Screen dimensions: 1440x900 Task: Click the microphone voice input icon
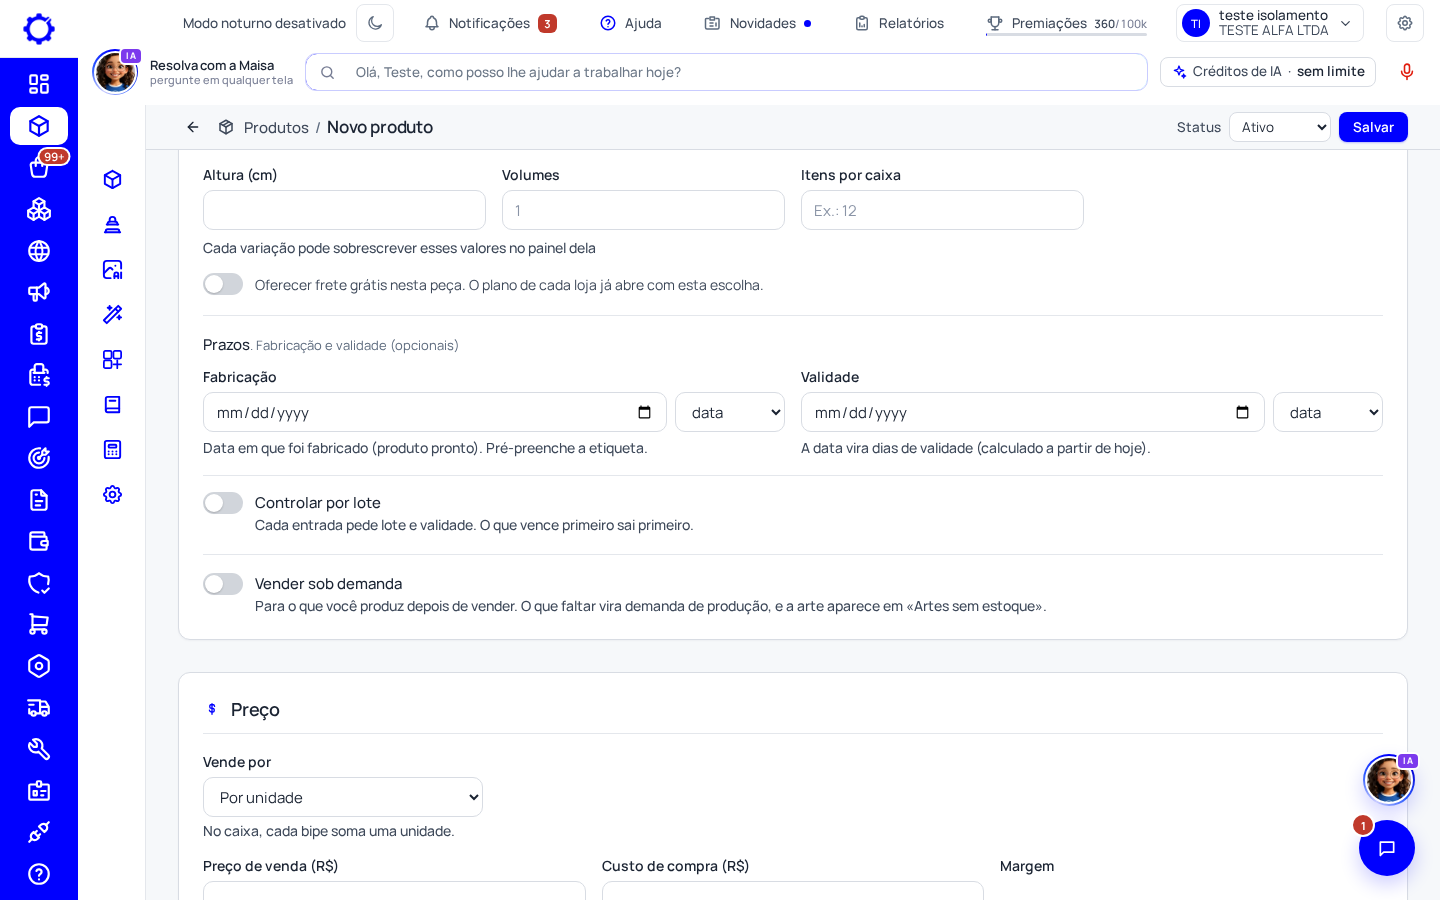[1407, 72]
